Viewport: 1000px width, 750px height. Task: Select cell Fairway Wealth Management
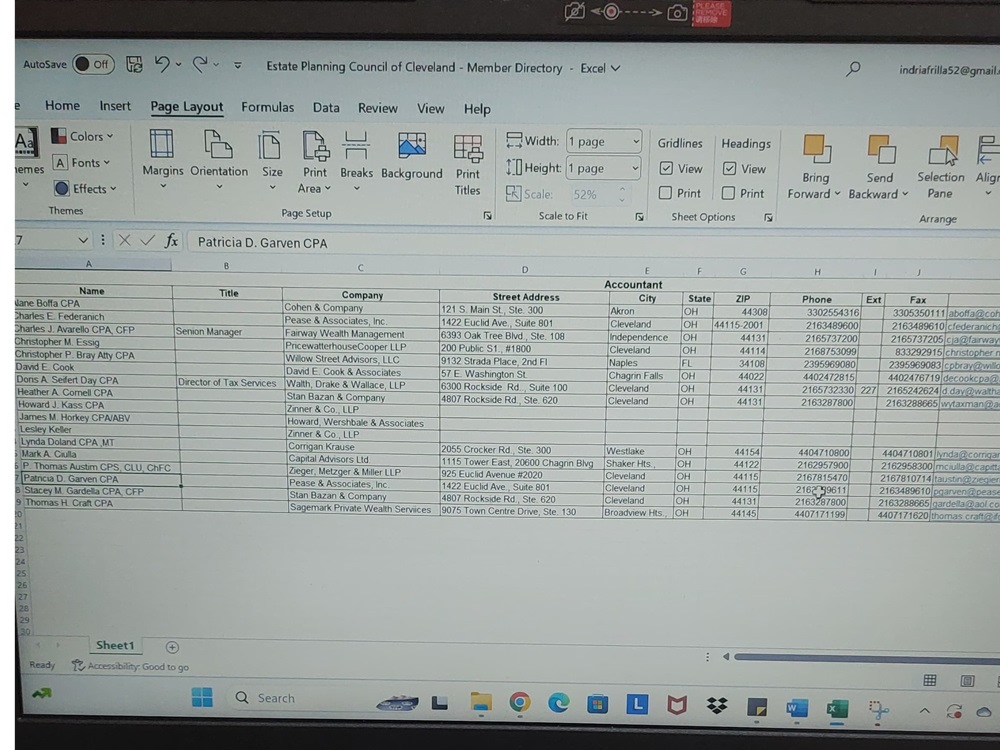pos(361,334)
